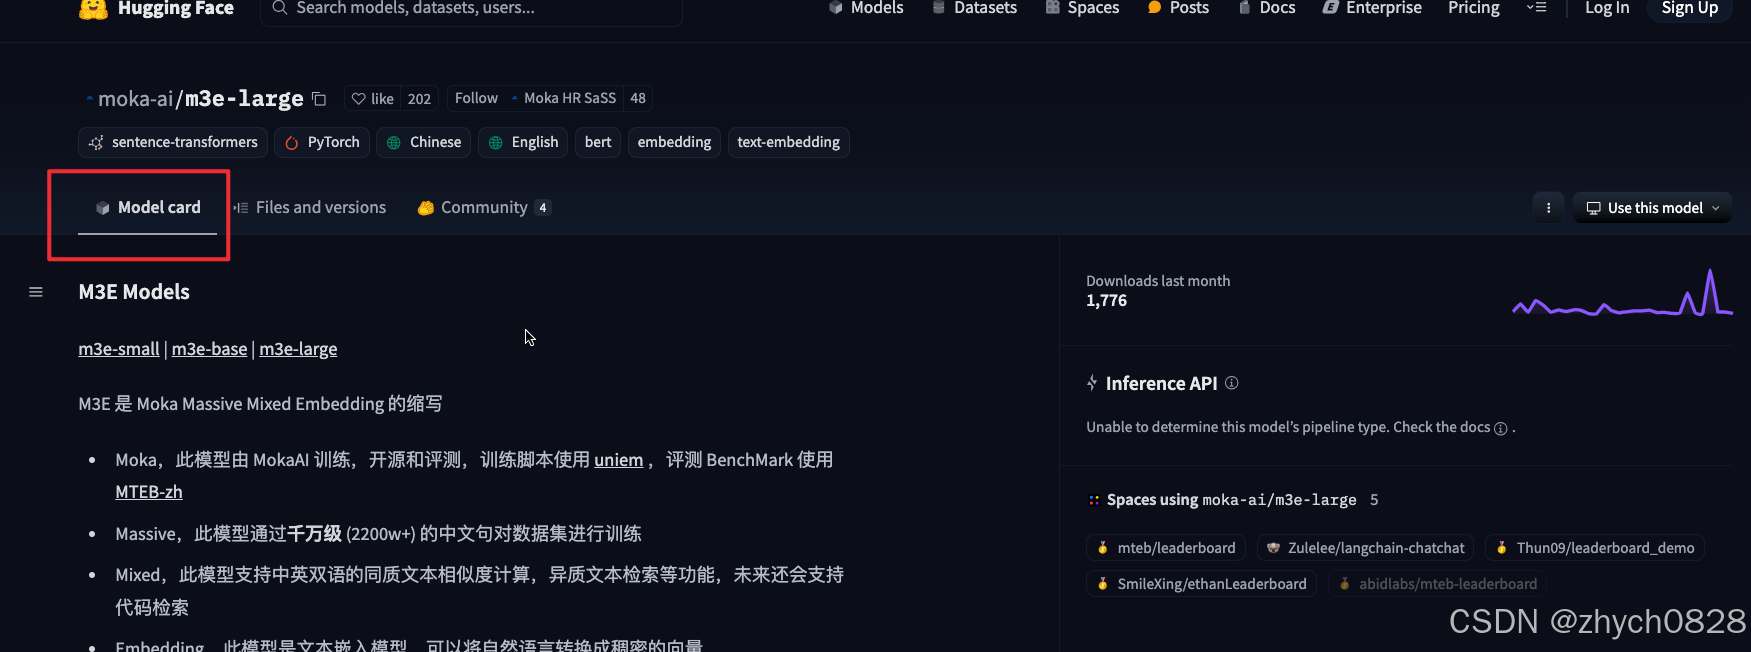Open the mteb/leaderboard space
The height and width of the screenshot is (652, 1751).
tap(1166, 548)
